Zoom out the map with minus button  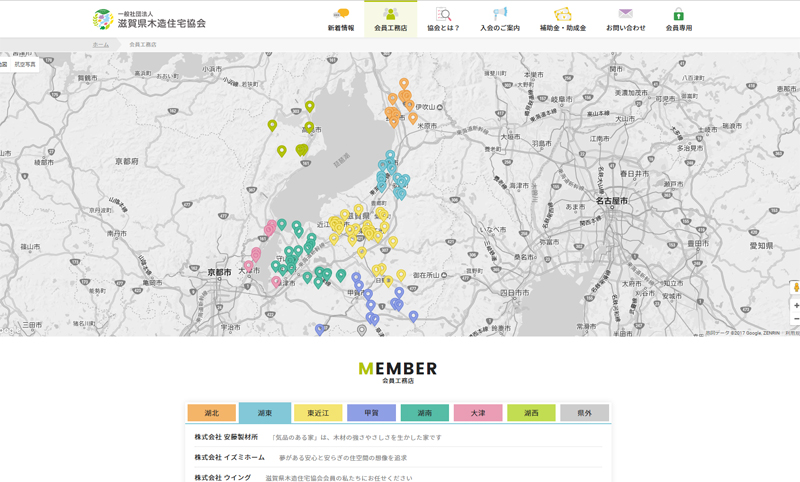click(795, 319)
